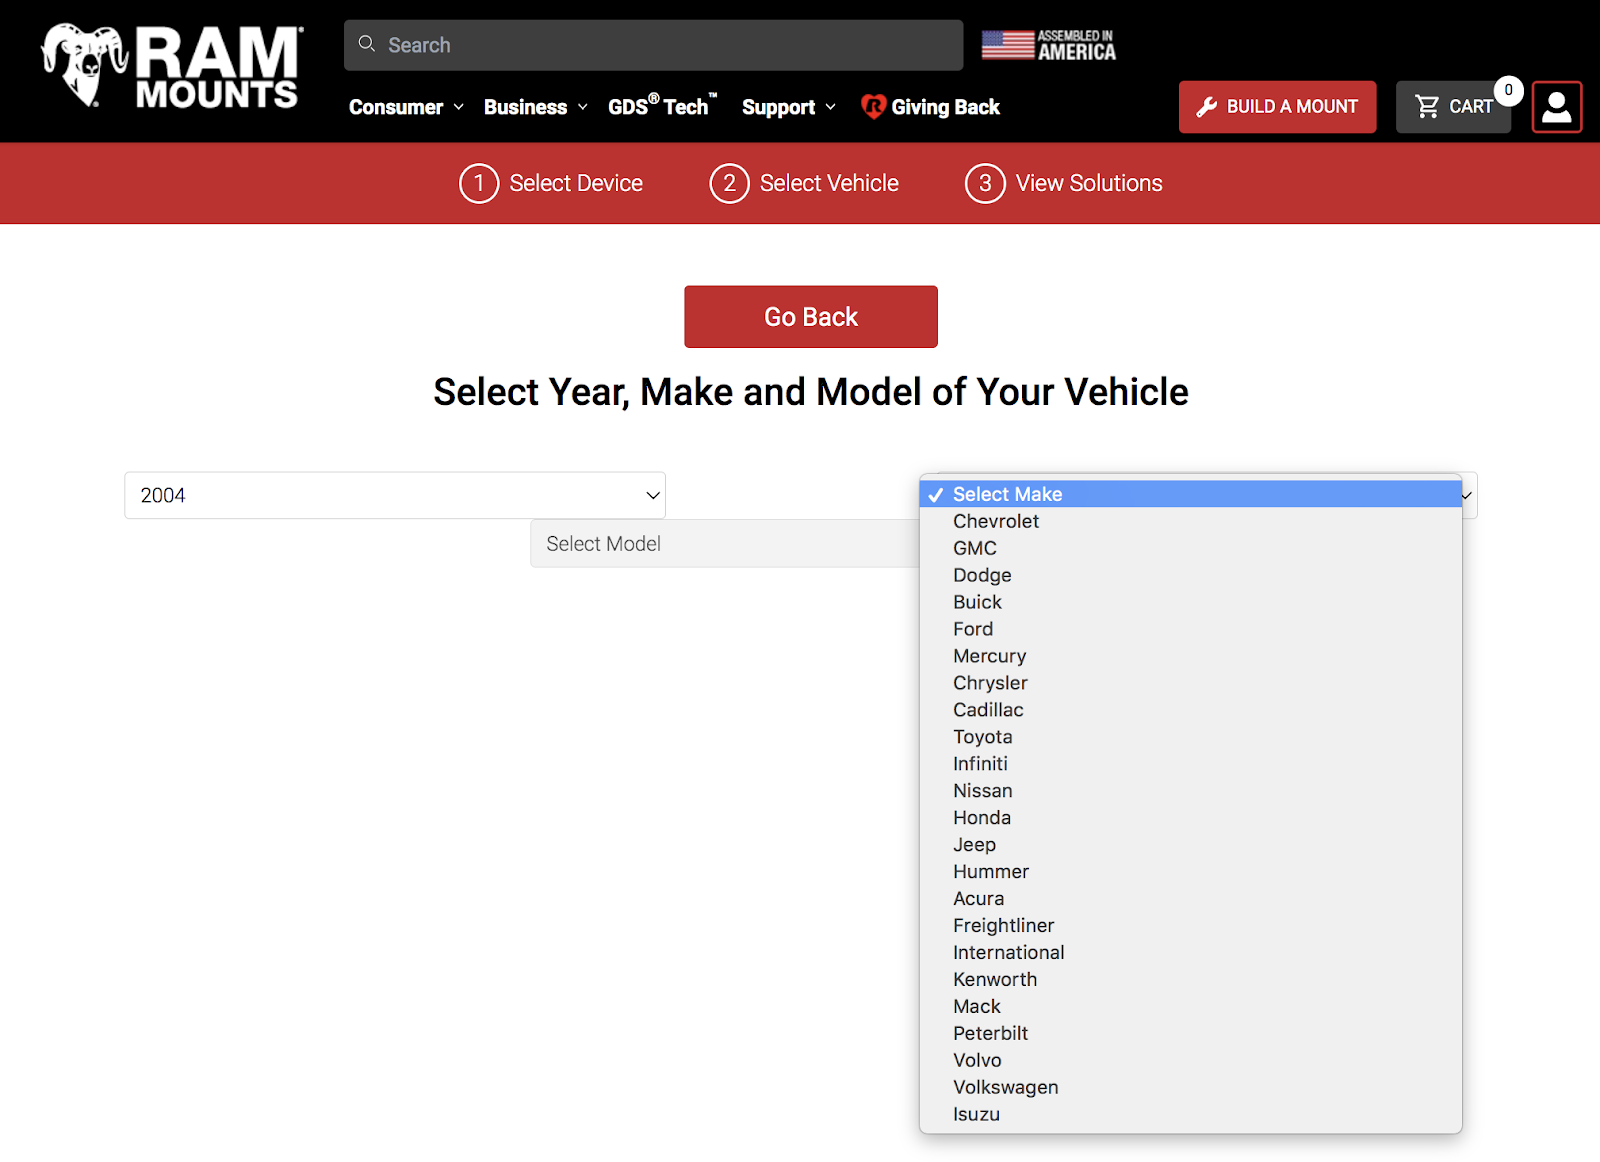Click into the Search input field
The height and width of the screenshot is (1162, 1600).
point(654,45)
